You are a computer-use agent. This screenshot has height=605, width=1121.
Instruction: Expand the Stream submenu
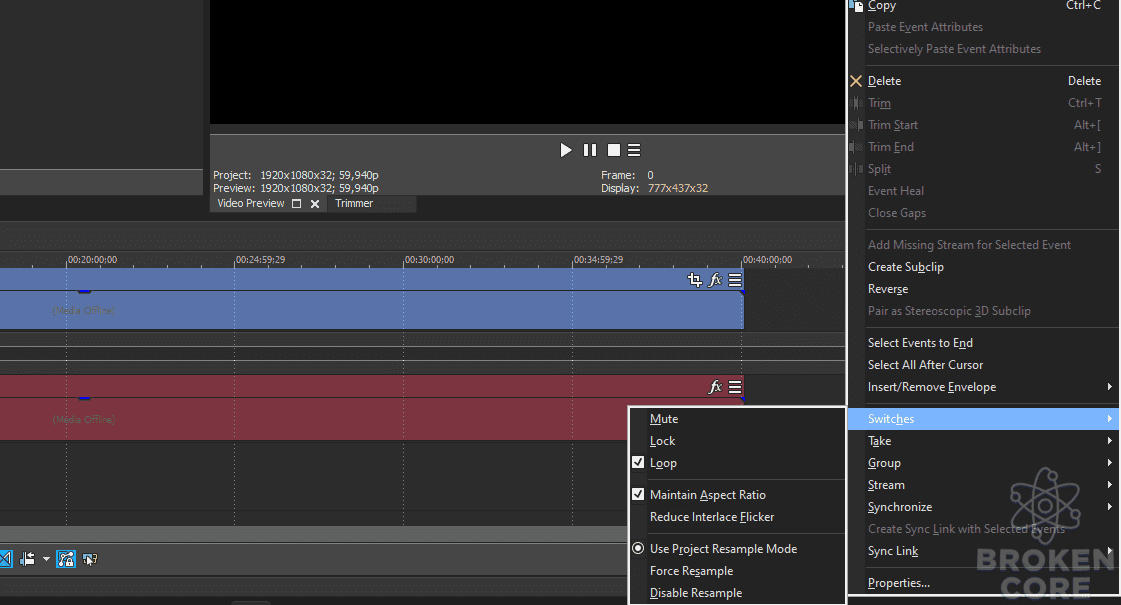983,485
